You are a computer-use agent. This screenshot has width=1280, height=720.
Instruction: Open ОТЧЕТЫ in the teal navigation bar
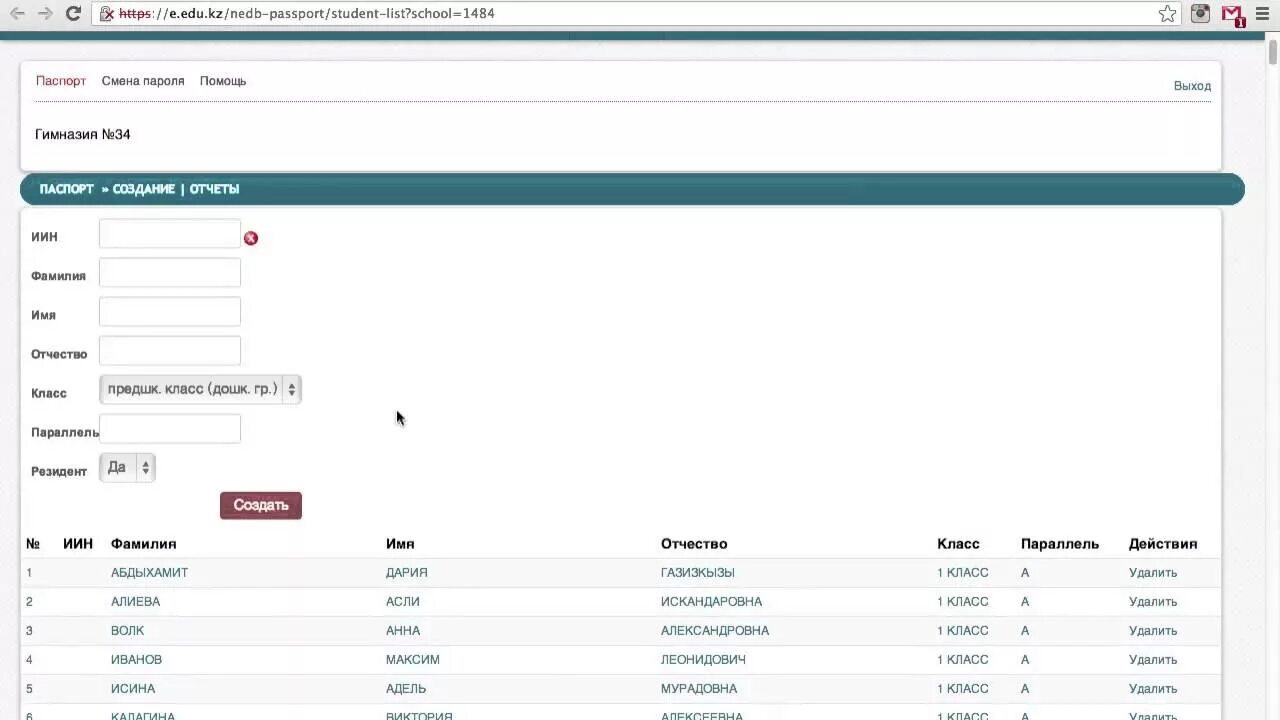(215, 189)
